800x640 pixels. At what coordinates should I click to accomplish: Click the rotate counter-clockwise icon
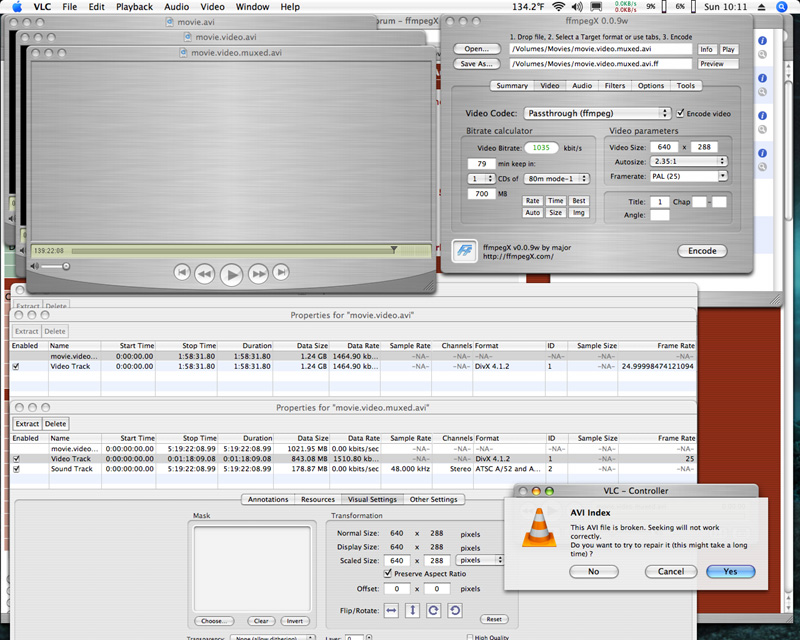pyautogui.click(x=455, y=610)
